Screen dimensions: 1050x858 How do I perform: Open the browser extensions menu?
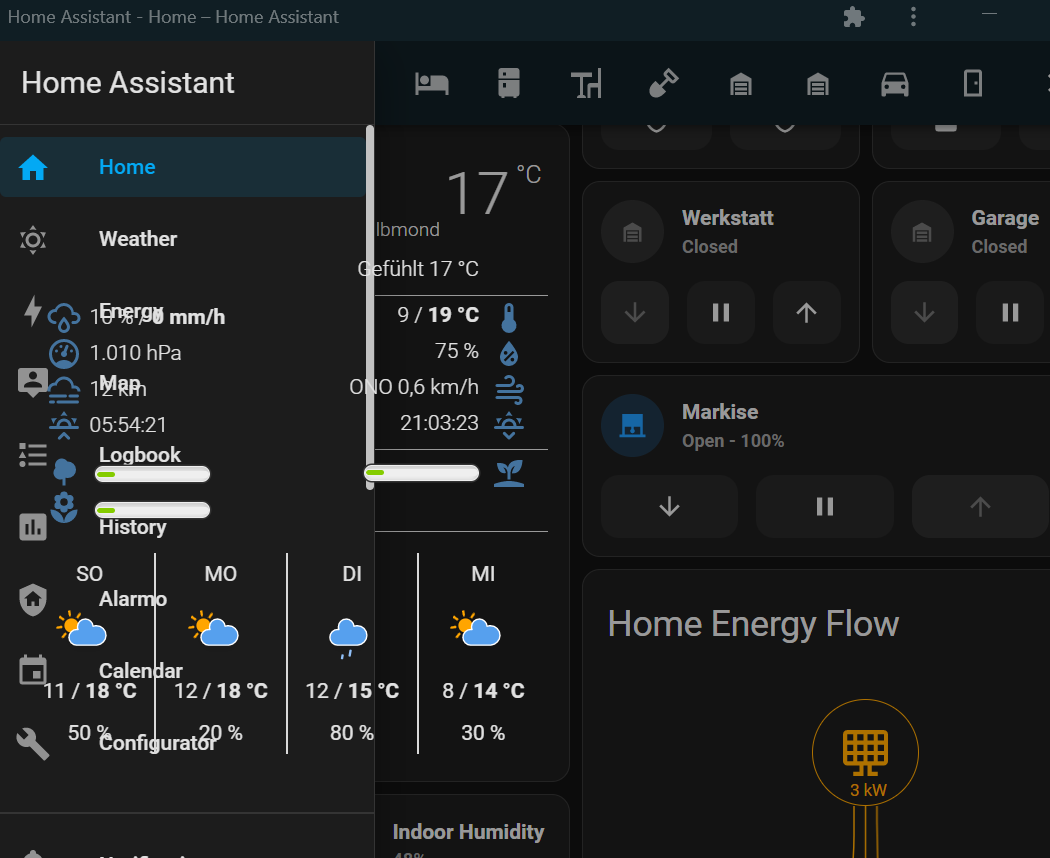(x=854, y=16)
